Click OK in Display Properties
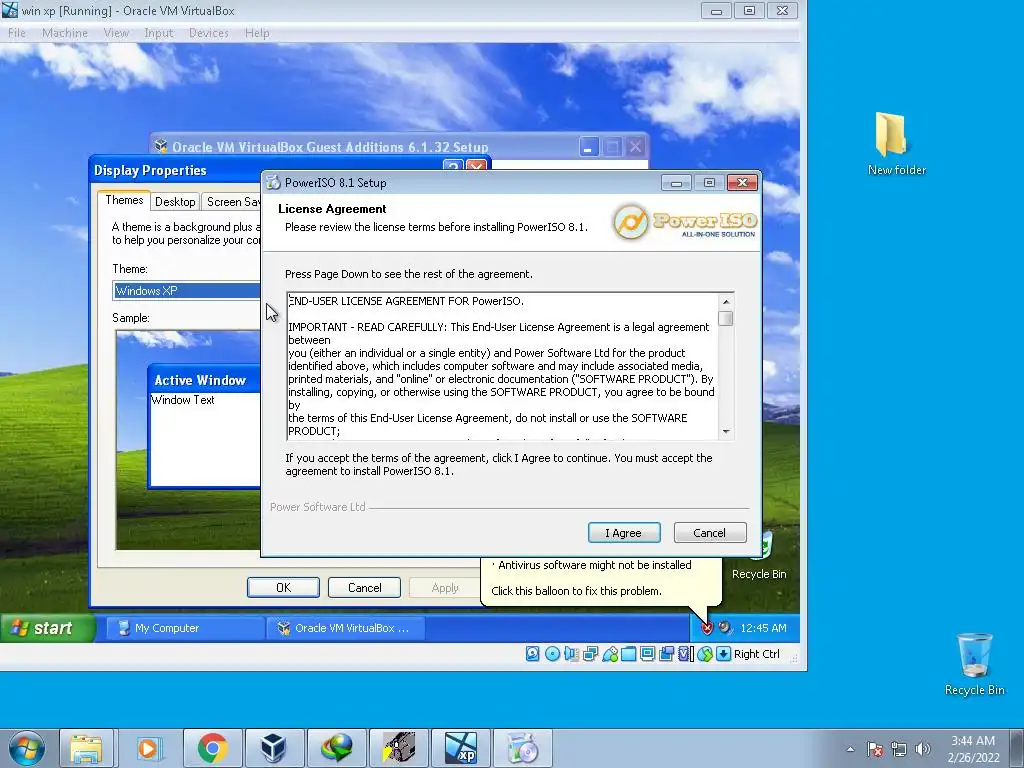The width and height of the screenshot is (1024, 768). tap(283, 588)
